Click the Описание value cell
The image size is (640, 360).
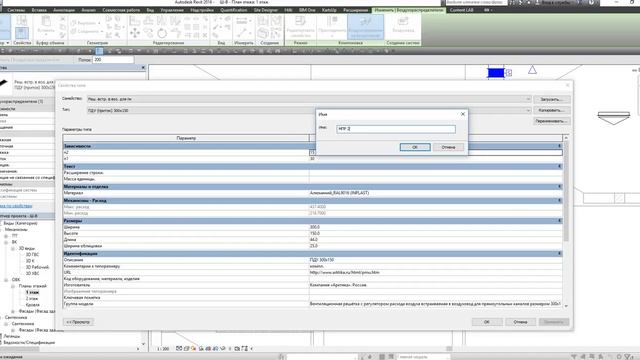(x=436, y=260)
